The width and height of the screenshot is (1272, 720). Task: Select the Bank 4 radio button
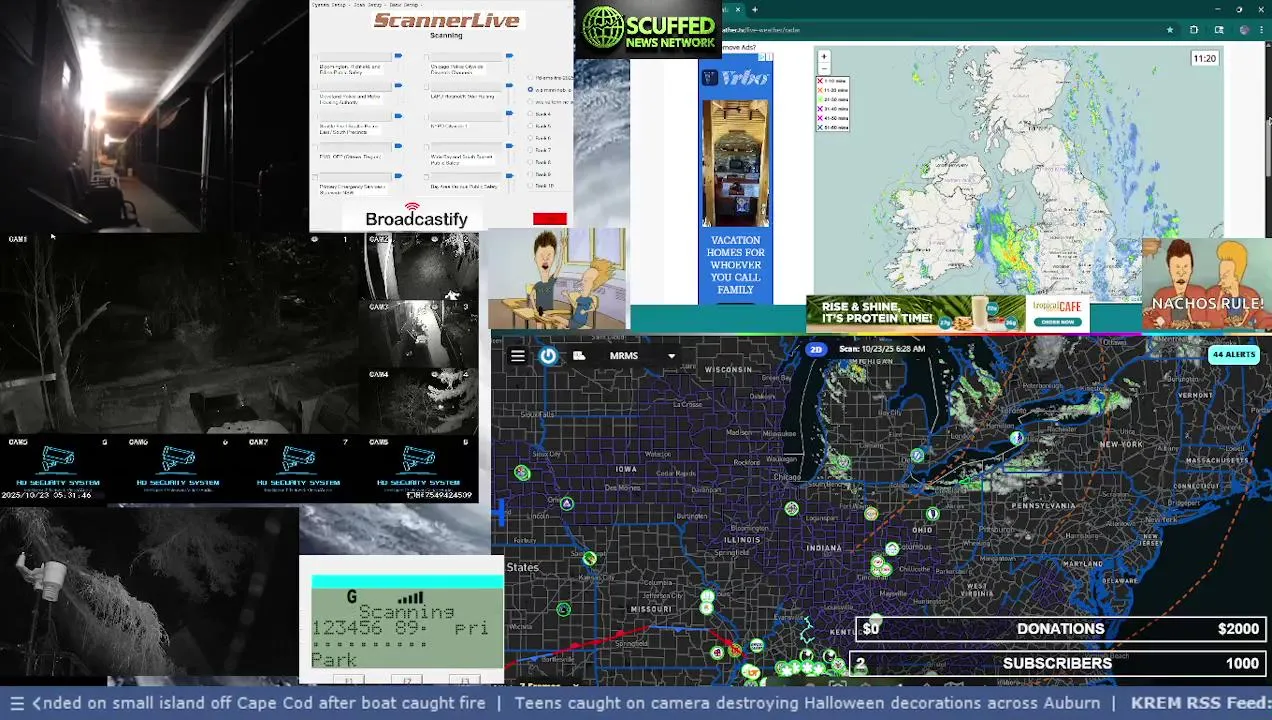530,113
